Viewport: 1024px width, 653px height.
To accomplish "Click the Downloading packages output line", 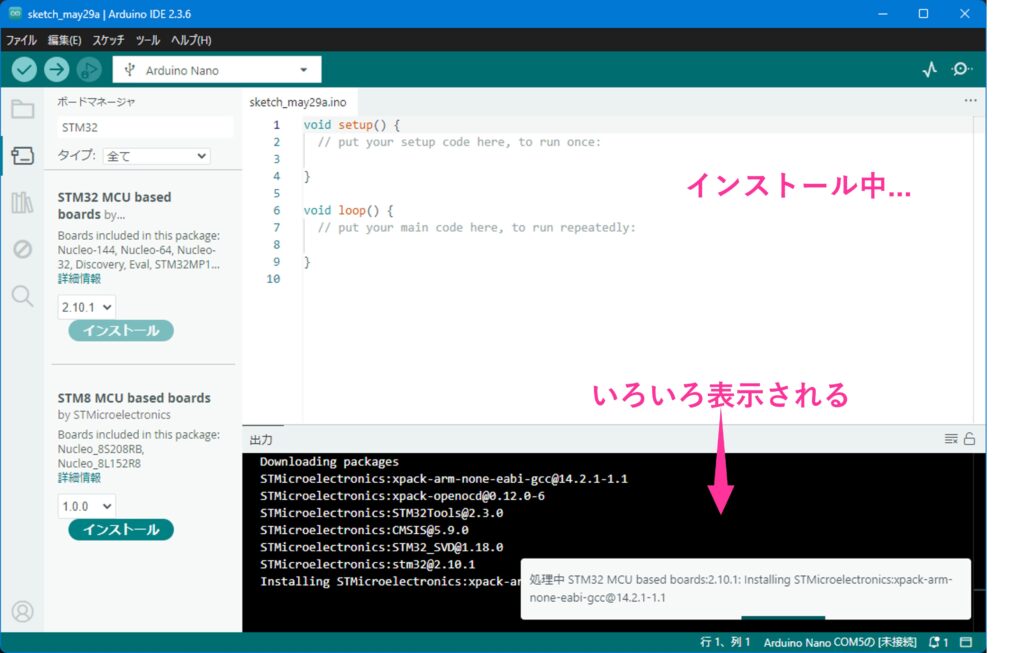I will (x=329, y=462).
